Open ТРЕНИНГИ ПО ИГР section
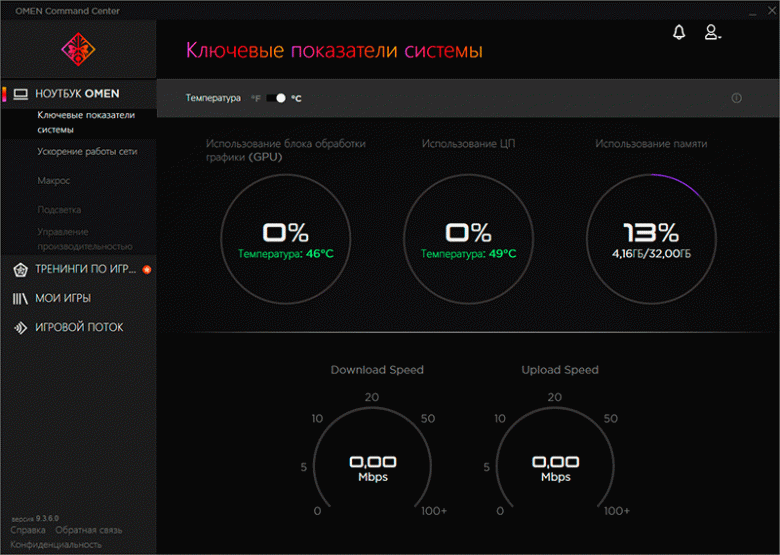 pos(85,270)
